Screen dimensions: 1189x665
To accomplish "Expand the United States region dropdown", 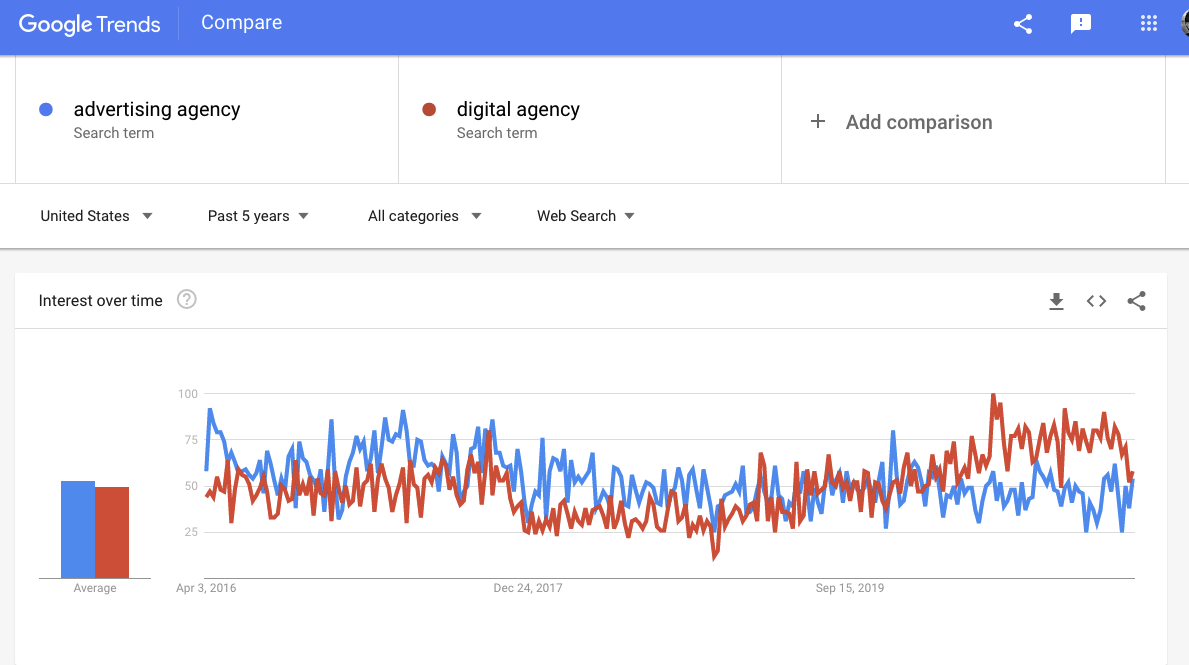I will click(96, 216).
